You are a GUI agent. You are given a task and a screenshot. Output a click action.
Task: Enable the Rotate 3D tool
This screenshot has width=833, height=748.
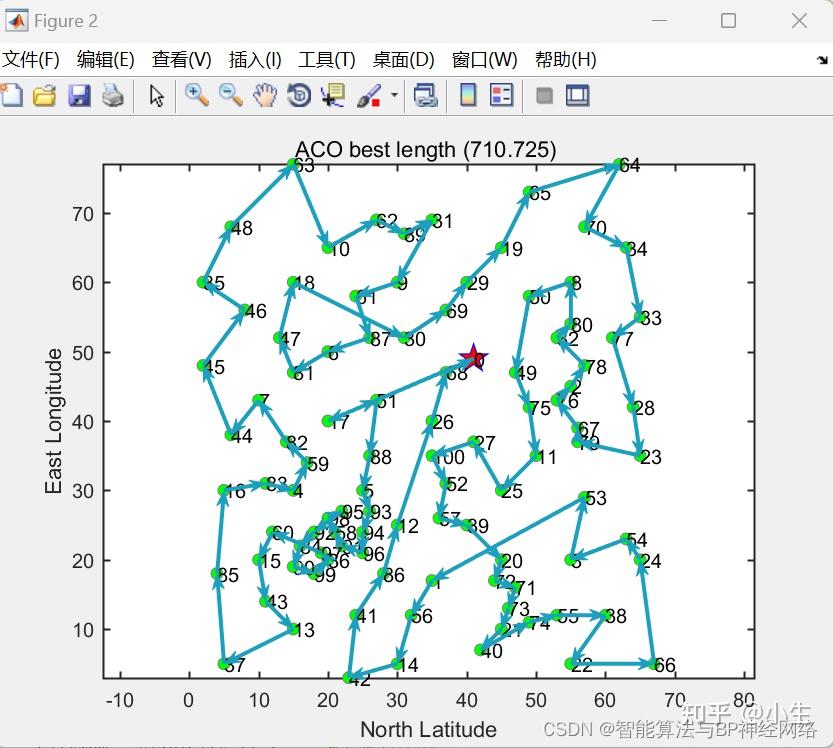coord(295,96)
